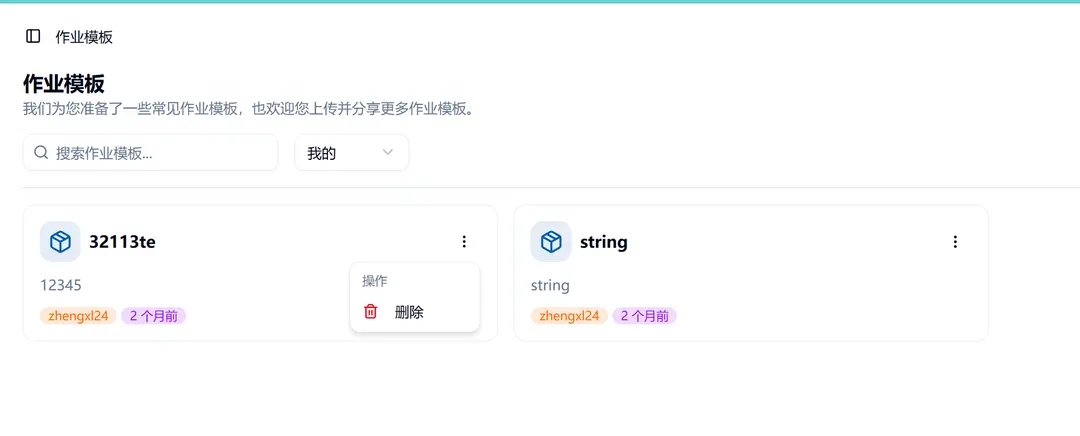Screen dimensions: 1080x436
Task: Click purple 2 个月前 tag on 32113te card
Action: 154,316
